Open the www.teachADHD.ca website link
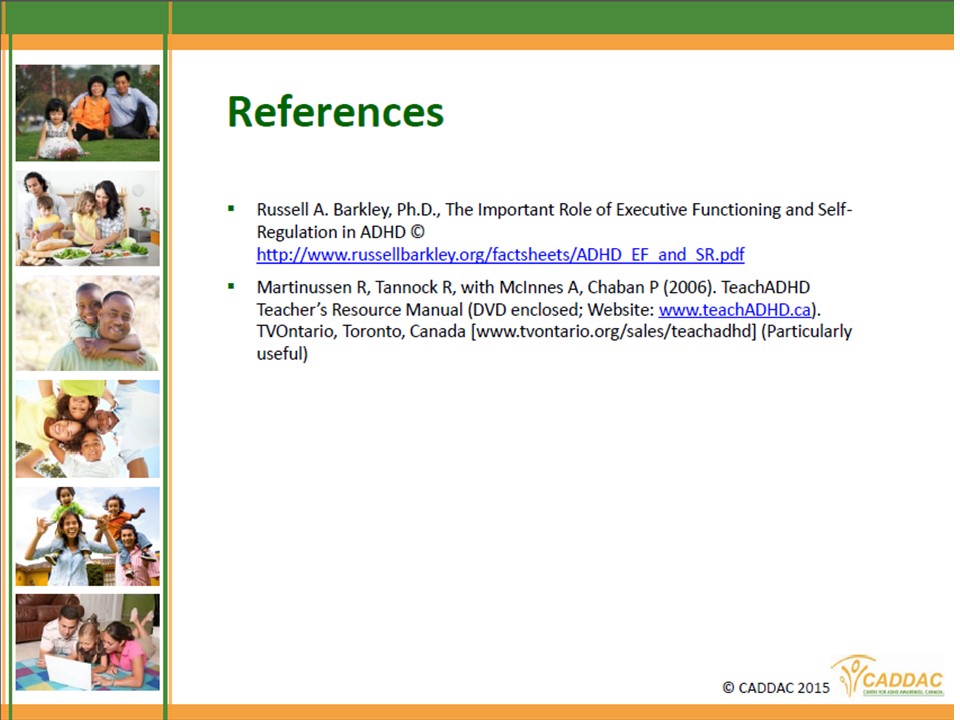 735,310
